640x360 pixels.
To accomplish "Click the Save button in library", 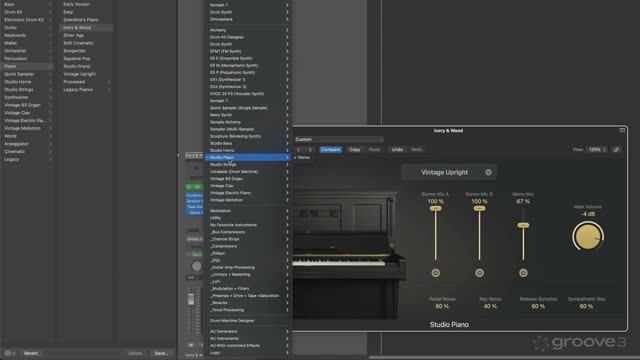I will coord(161,353).
